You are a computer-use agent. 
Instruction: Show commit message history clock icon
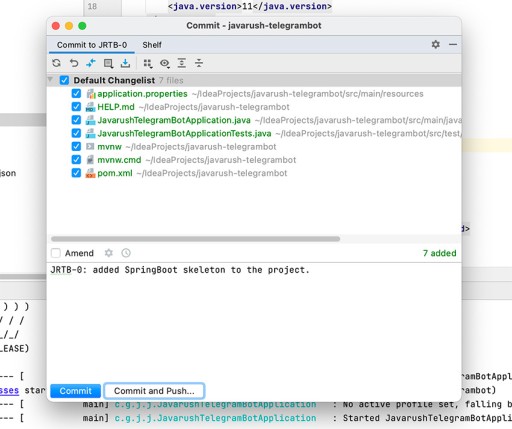(126, 253)
